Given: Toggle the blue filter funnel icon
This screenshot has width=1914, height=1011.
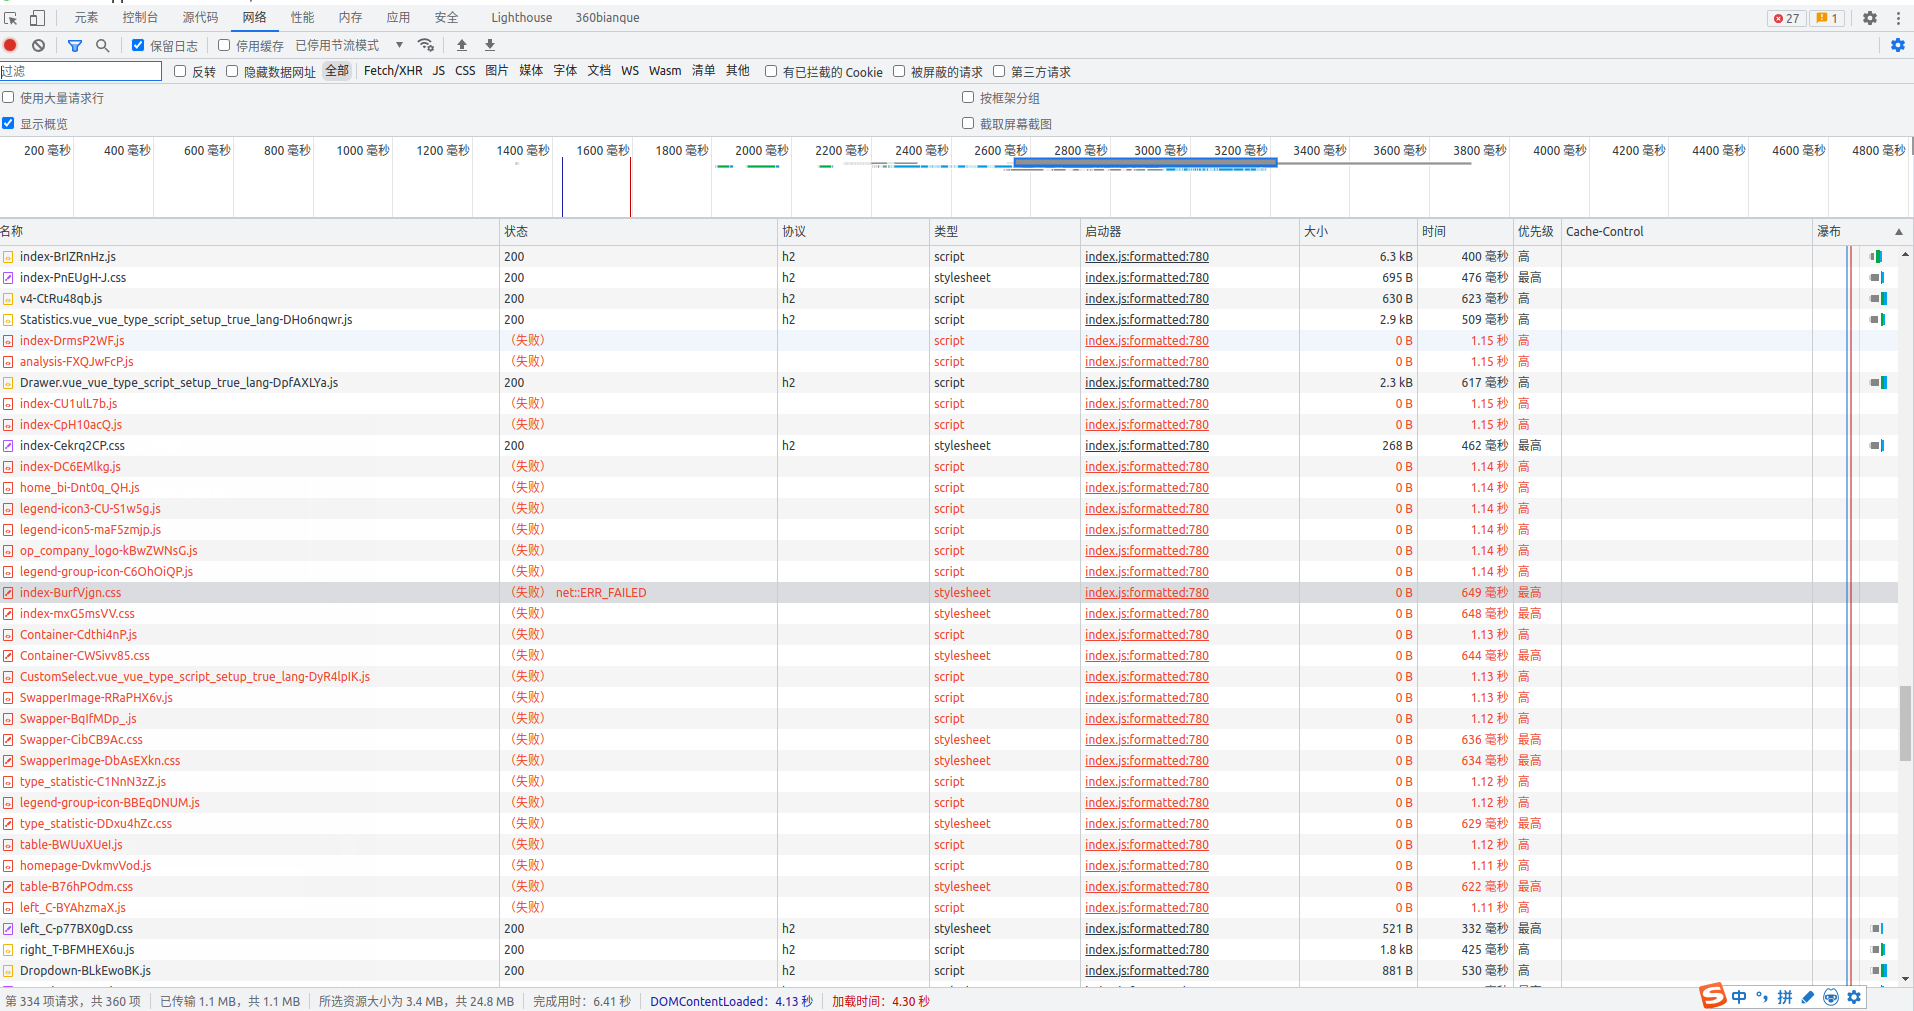Looking at the screenshot, I should point(75,45).
